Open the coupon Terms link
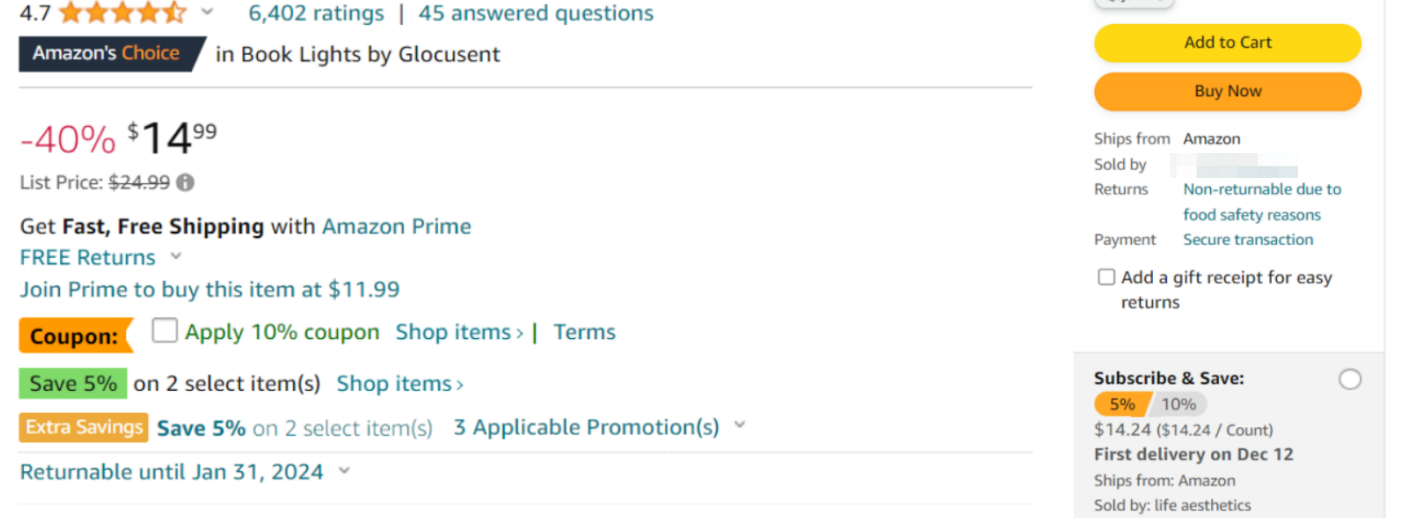1401x518 pixels. pos(585,332)
